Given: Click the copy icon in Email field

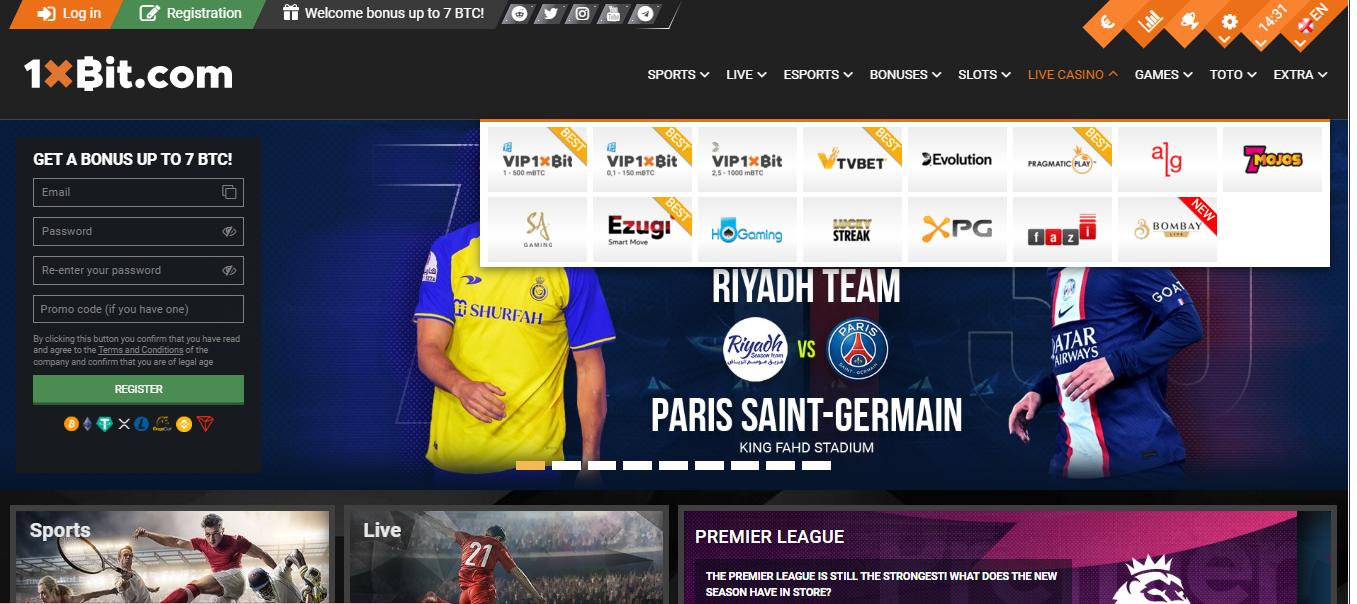Looking at the screenshot, I should click(x=229, y=192).
